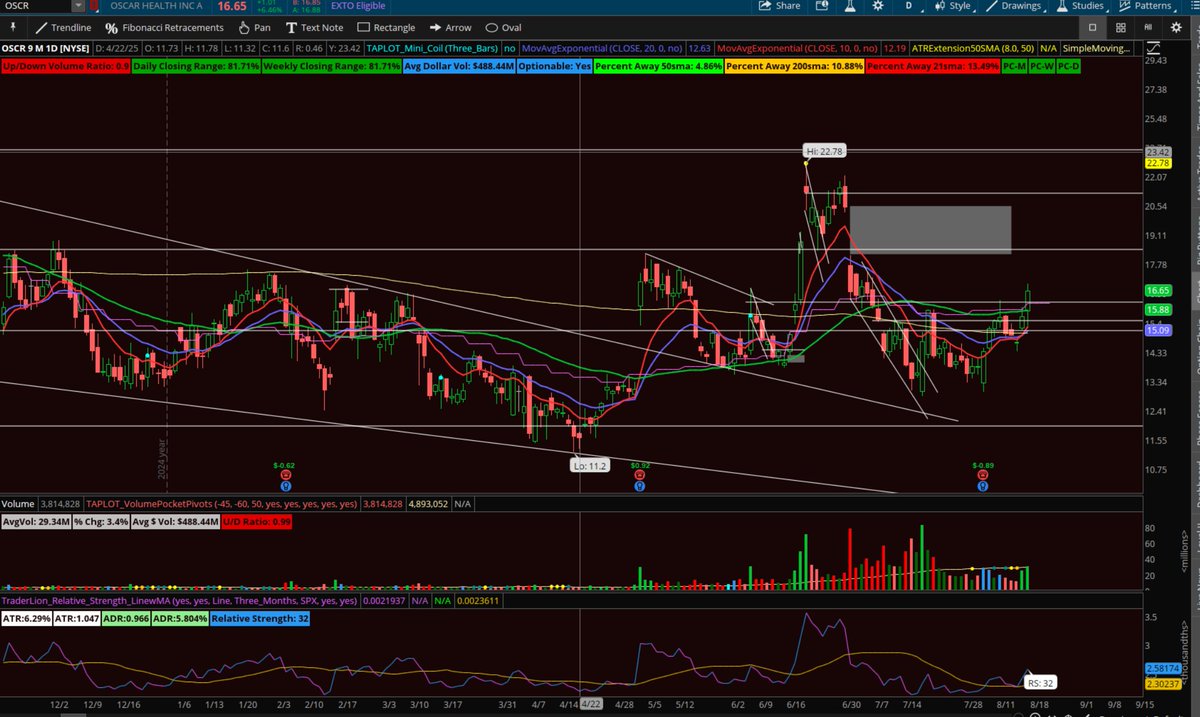The height and width of the screenshot is (717, 1200).
Task: Click the Share chart button
Action: click(780, 6)
